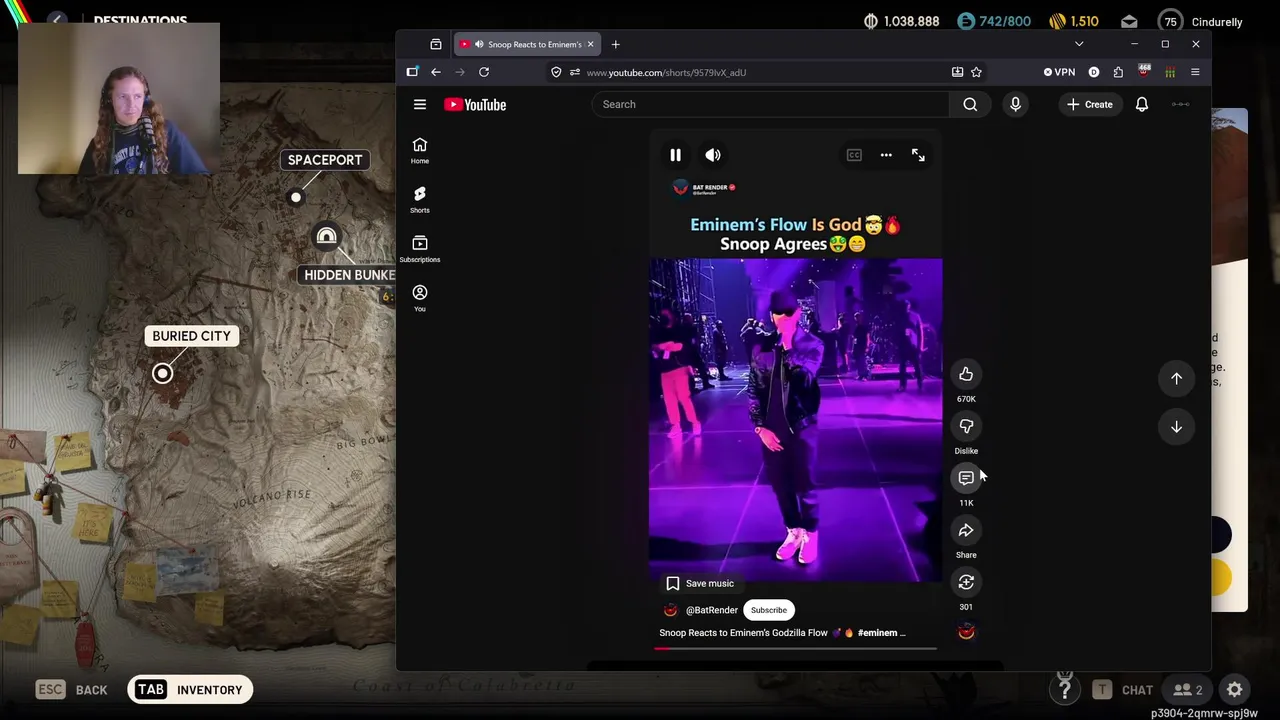Close the Snoop Reacts tab
The image size is (1280, 720).
coord(590,44)
